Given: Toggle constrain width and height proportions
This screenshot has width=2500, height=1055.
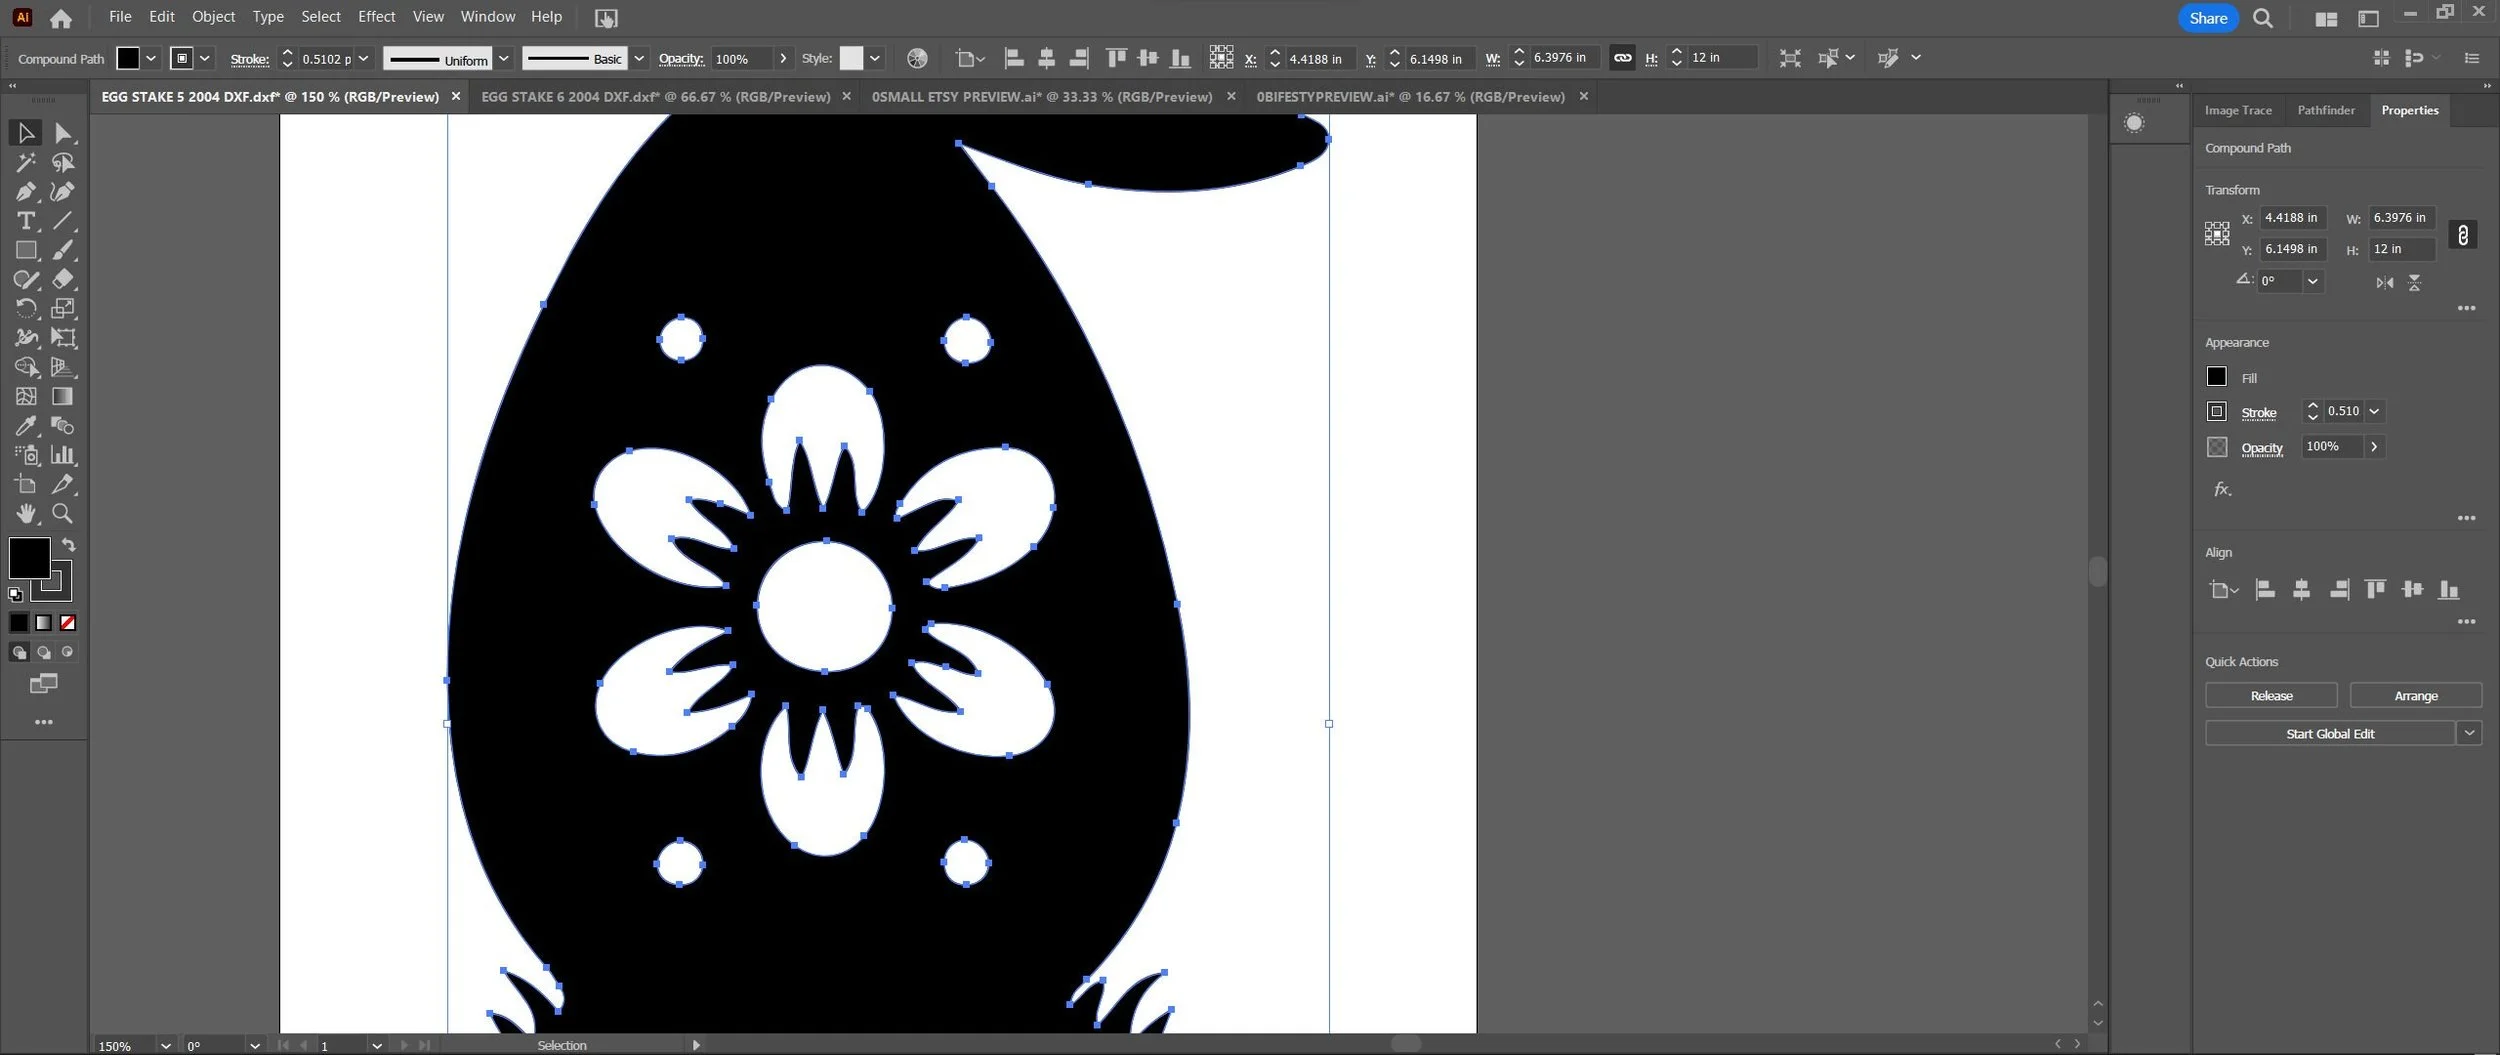Looking at the screenshot, I should pyautogui.click(x=2462, y=235).
